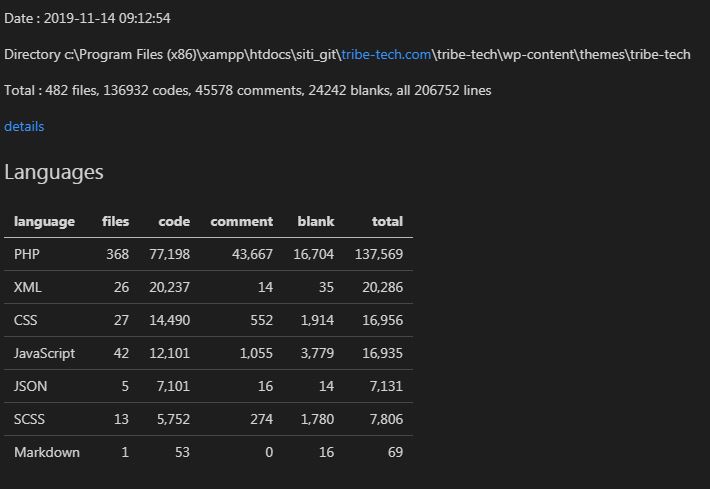Screen dimensions: 710x489
Task: Click the language column header
Action: coord(44,221)
